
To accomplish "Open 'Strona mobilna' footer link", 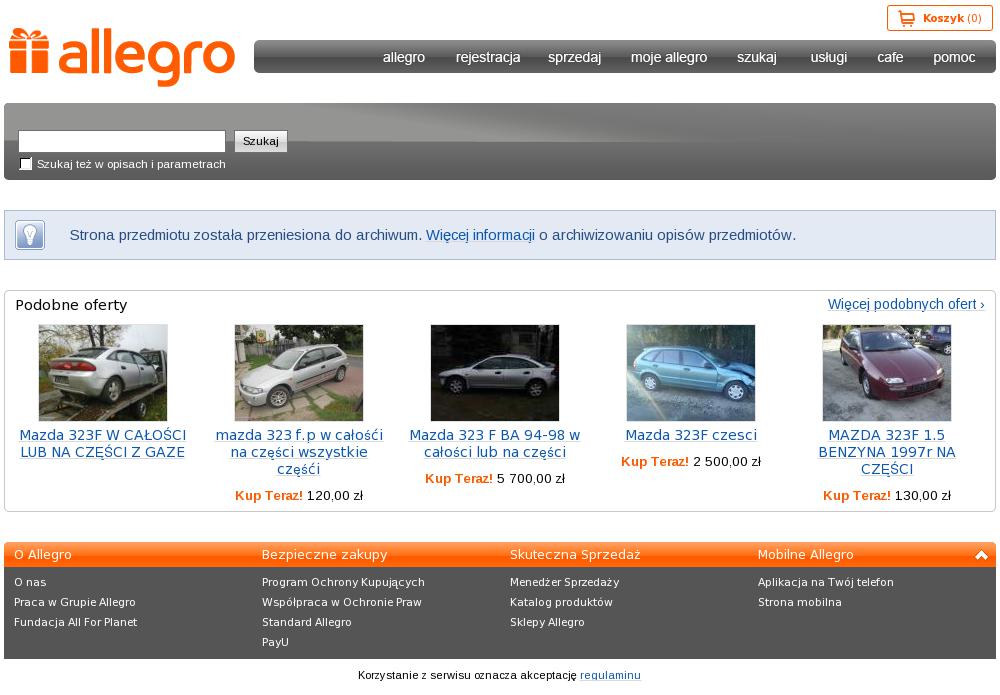I will click(x=800, y=603).
